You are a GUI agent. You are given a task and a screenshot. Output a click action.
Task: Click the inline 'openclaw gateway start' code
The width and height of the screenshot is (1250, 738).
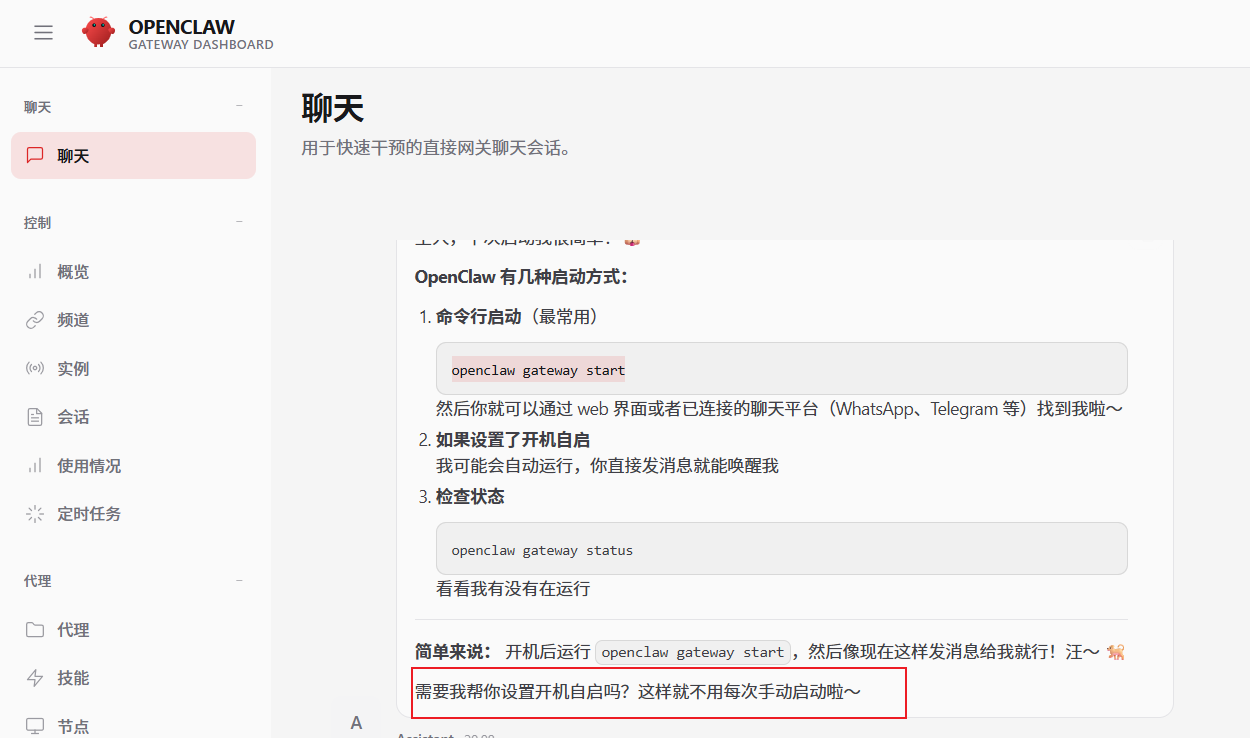coord(693,652)
